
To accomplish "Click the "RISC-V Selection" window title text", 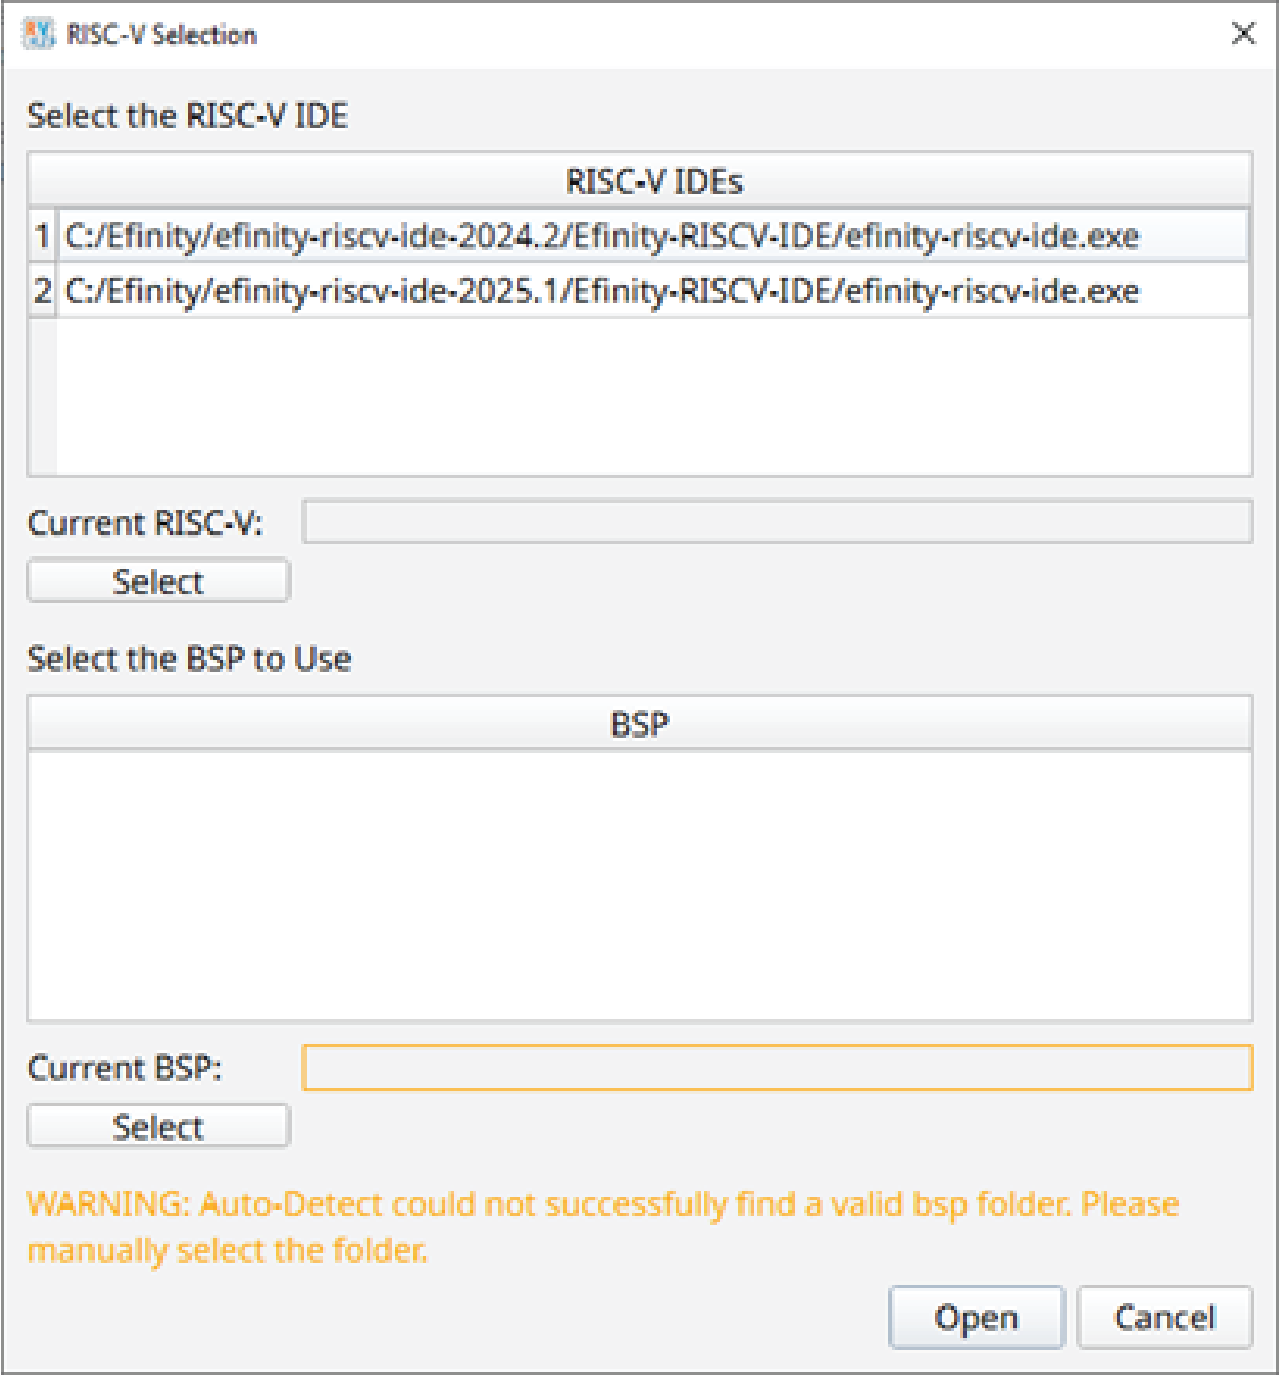I will 162,35.
